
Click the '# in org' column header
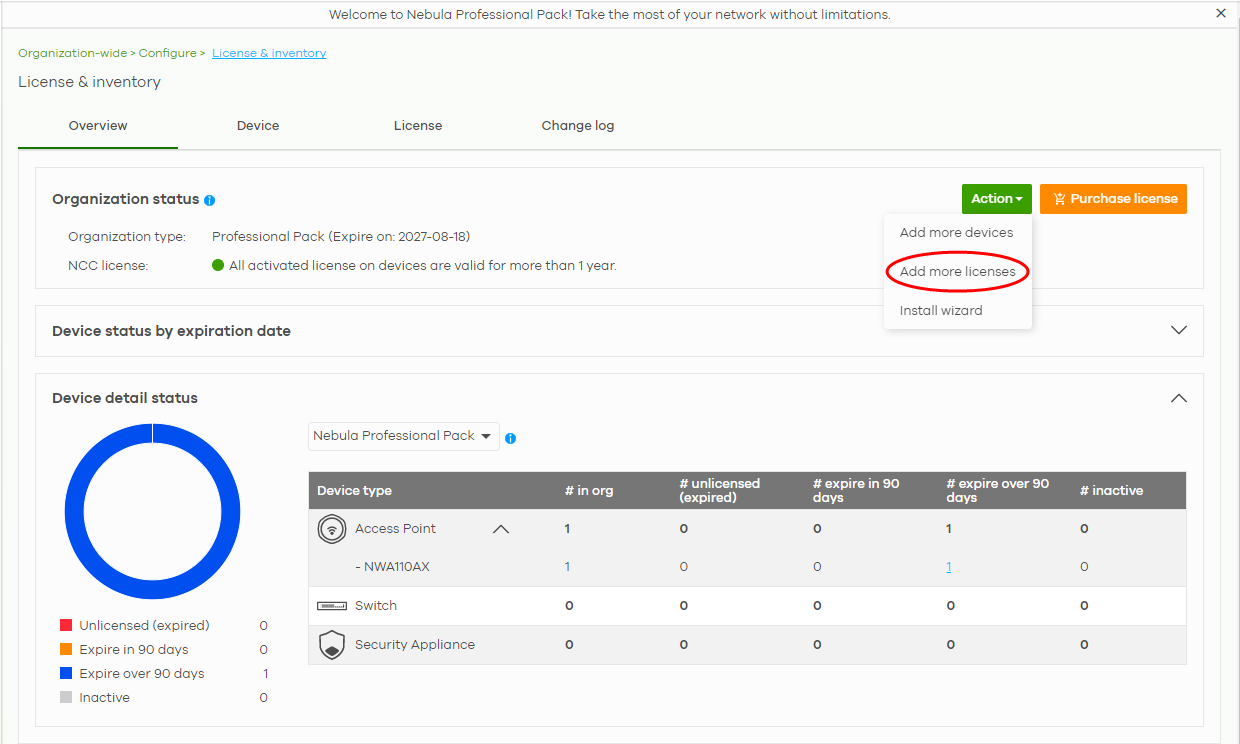pyautogui.click(x=589, y=491)
